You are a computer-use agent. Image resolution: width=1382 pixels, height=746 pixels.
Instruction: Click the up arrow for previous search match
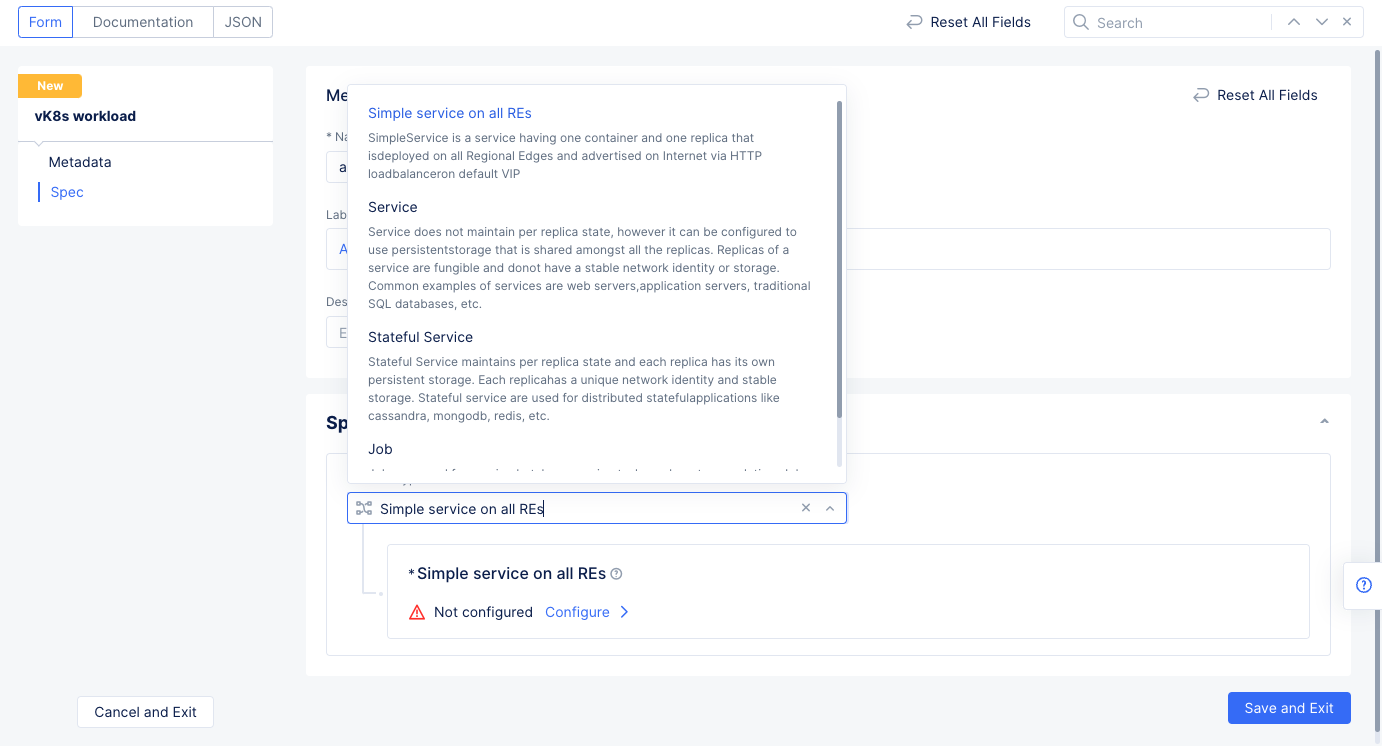pyautogui.click(x=1294, y=21)
